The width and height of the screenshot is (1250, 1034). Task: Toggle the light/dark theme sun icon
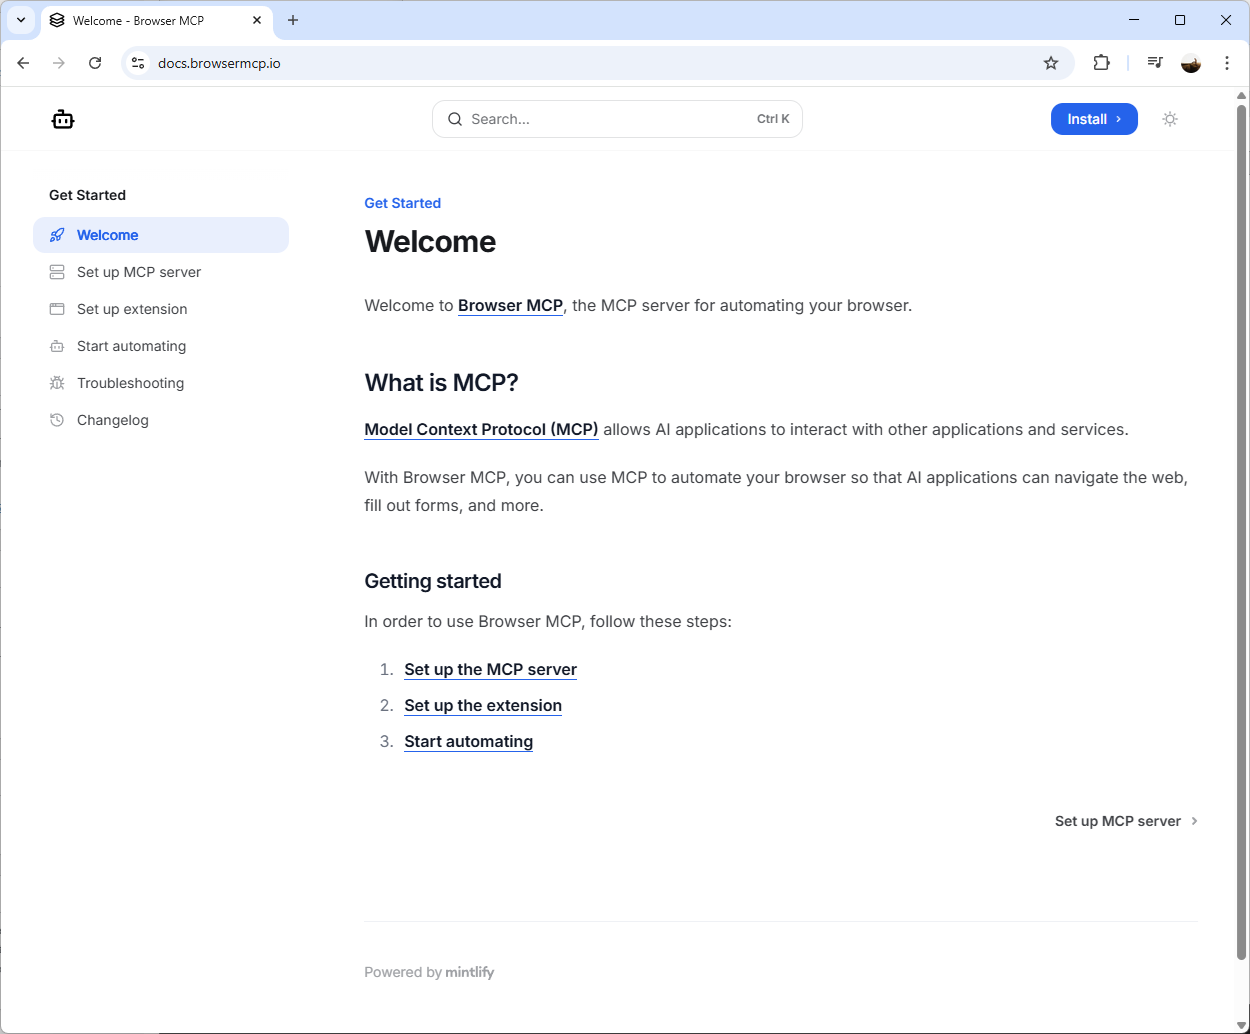[x=1170, y=119]
